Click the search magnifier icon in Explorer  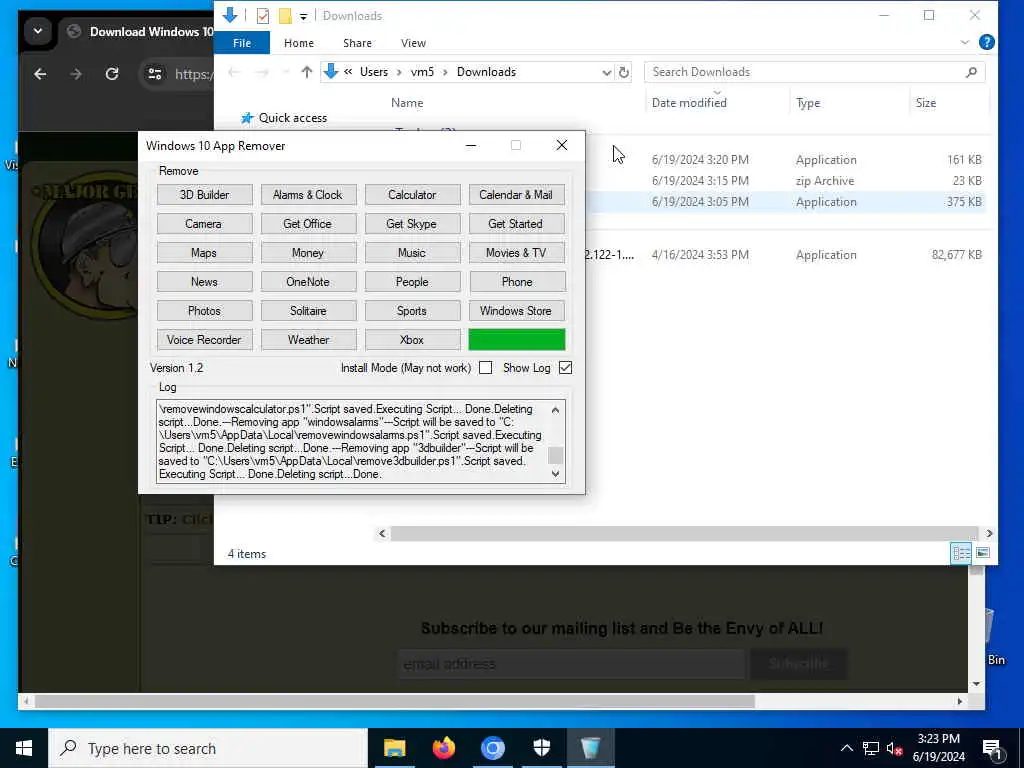tap(971, 72)
